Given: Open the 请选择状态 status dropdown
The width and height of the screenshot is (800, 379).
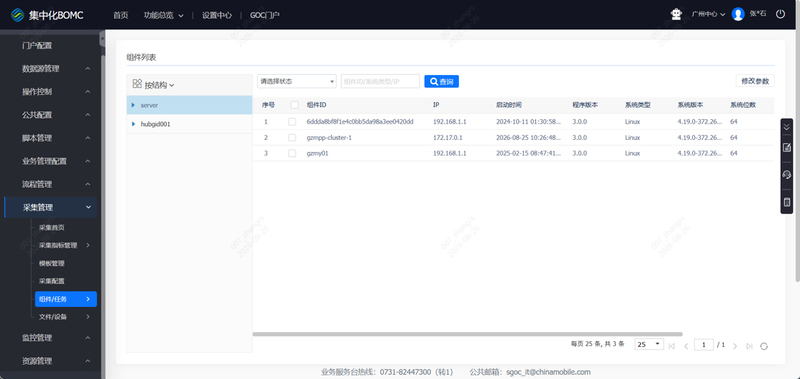Looking at the screenshot, I should (x=297, y=81).
